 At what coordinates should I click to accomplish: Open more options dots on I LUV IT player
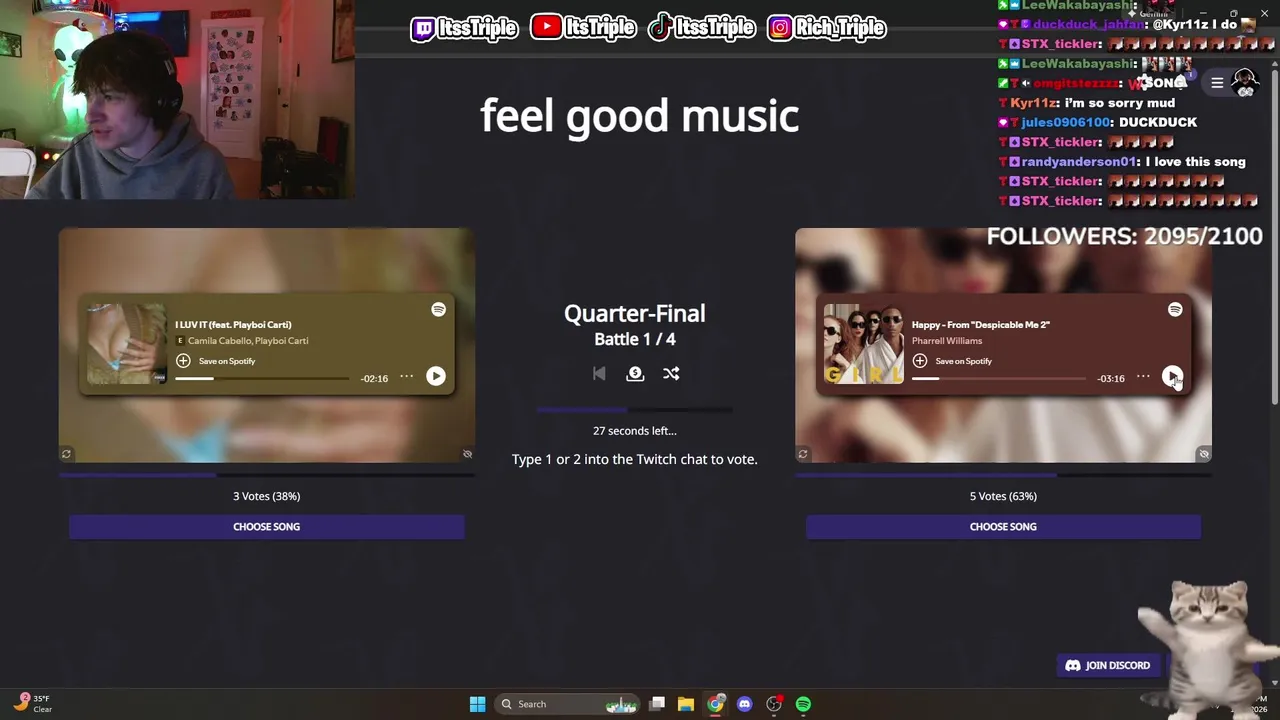(406, 377)
